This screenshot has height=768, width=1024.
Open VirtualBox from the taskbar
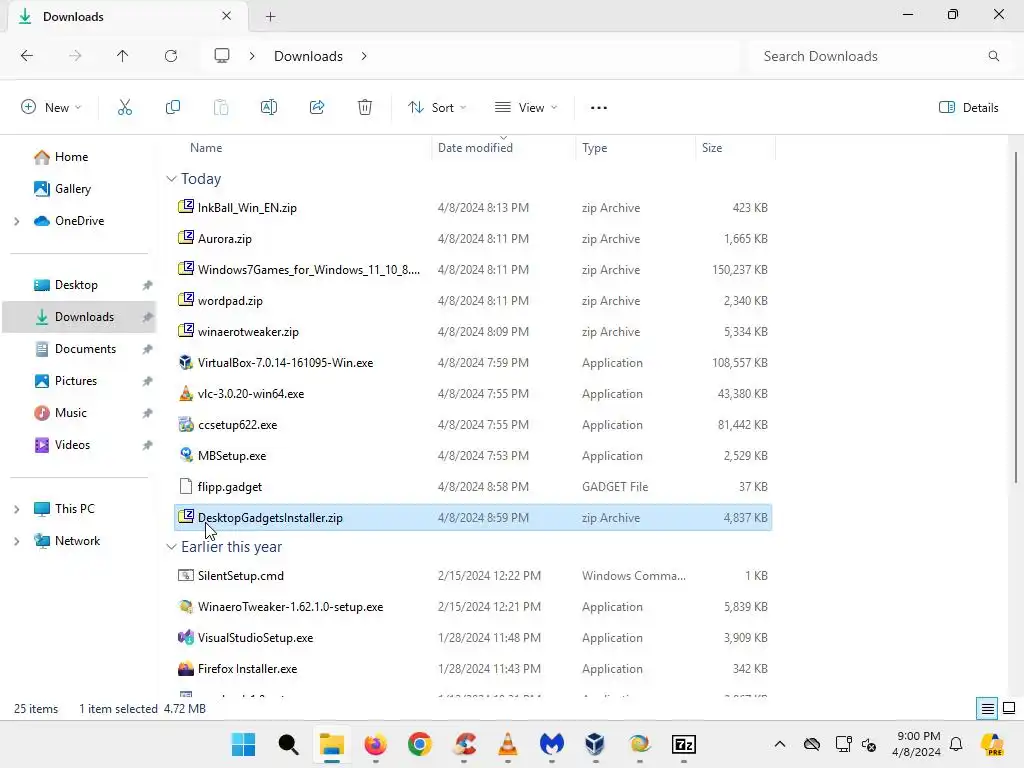pos(595,744)
